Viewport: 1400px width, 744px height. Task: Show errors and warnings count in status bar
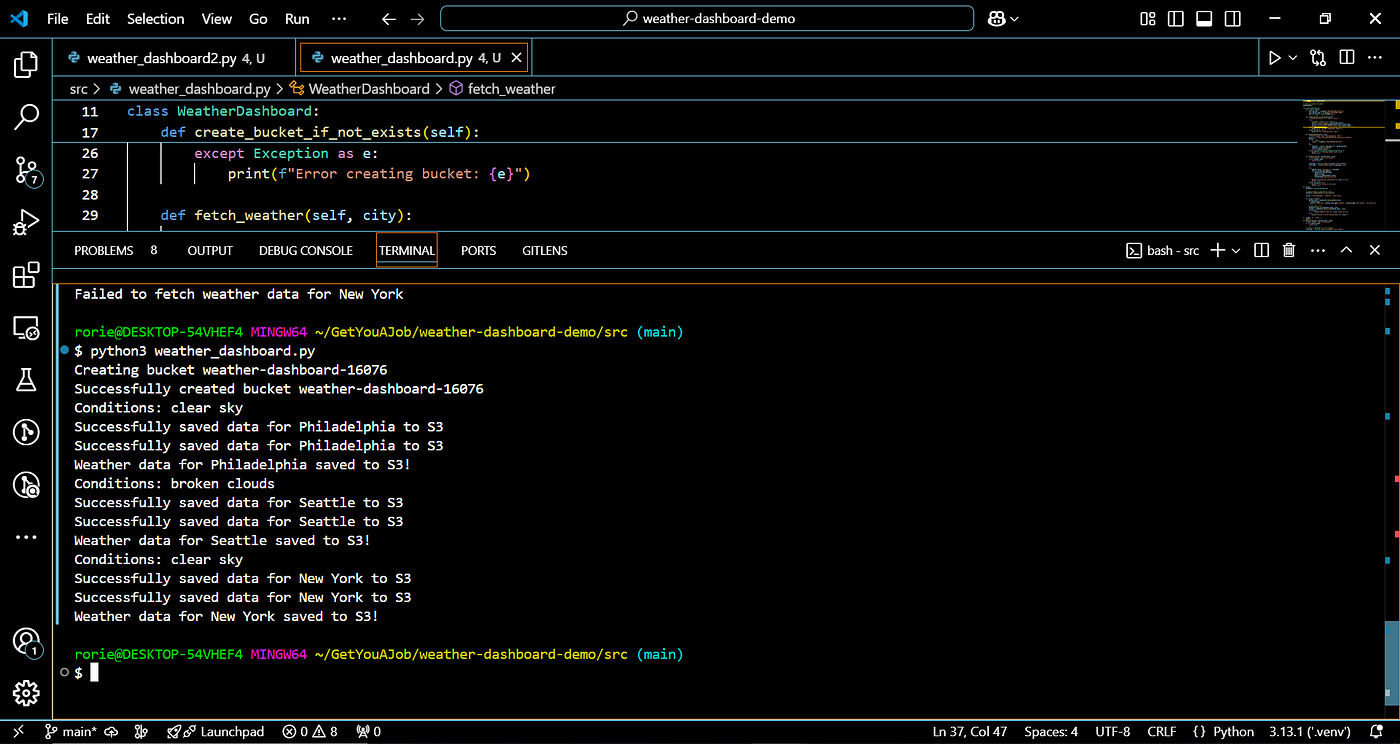point(310,732)
